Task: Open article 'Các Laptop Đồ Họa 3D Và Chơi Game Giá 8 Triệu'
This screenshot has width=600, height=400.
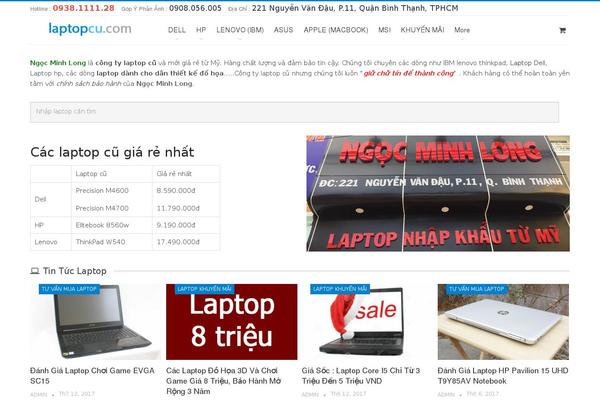Action: point(223,381)
